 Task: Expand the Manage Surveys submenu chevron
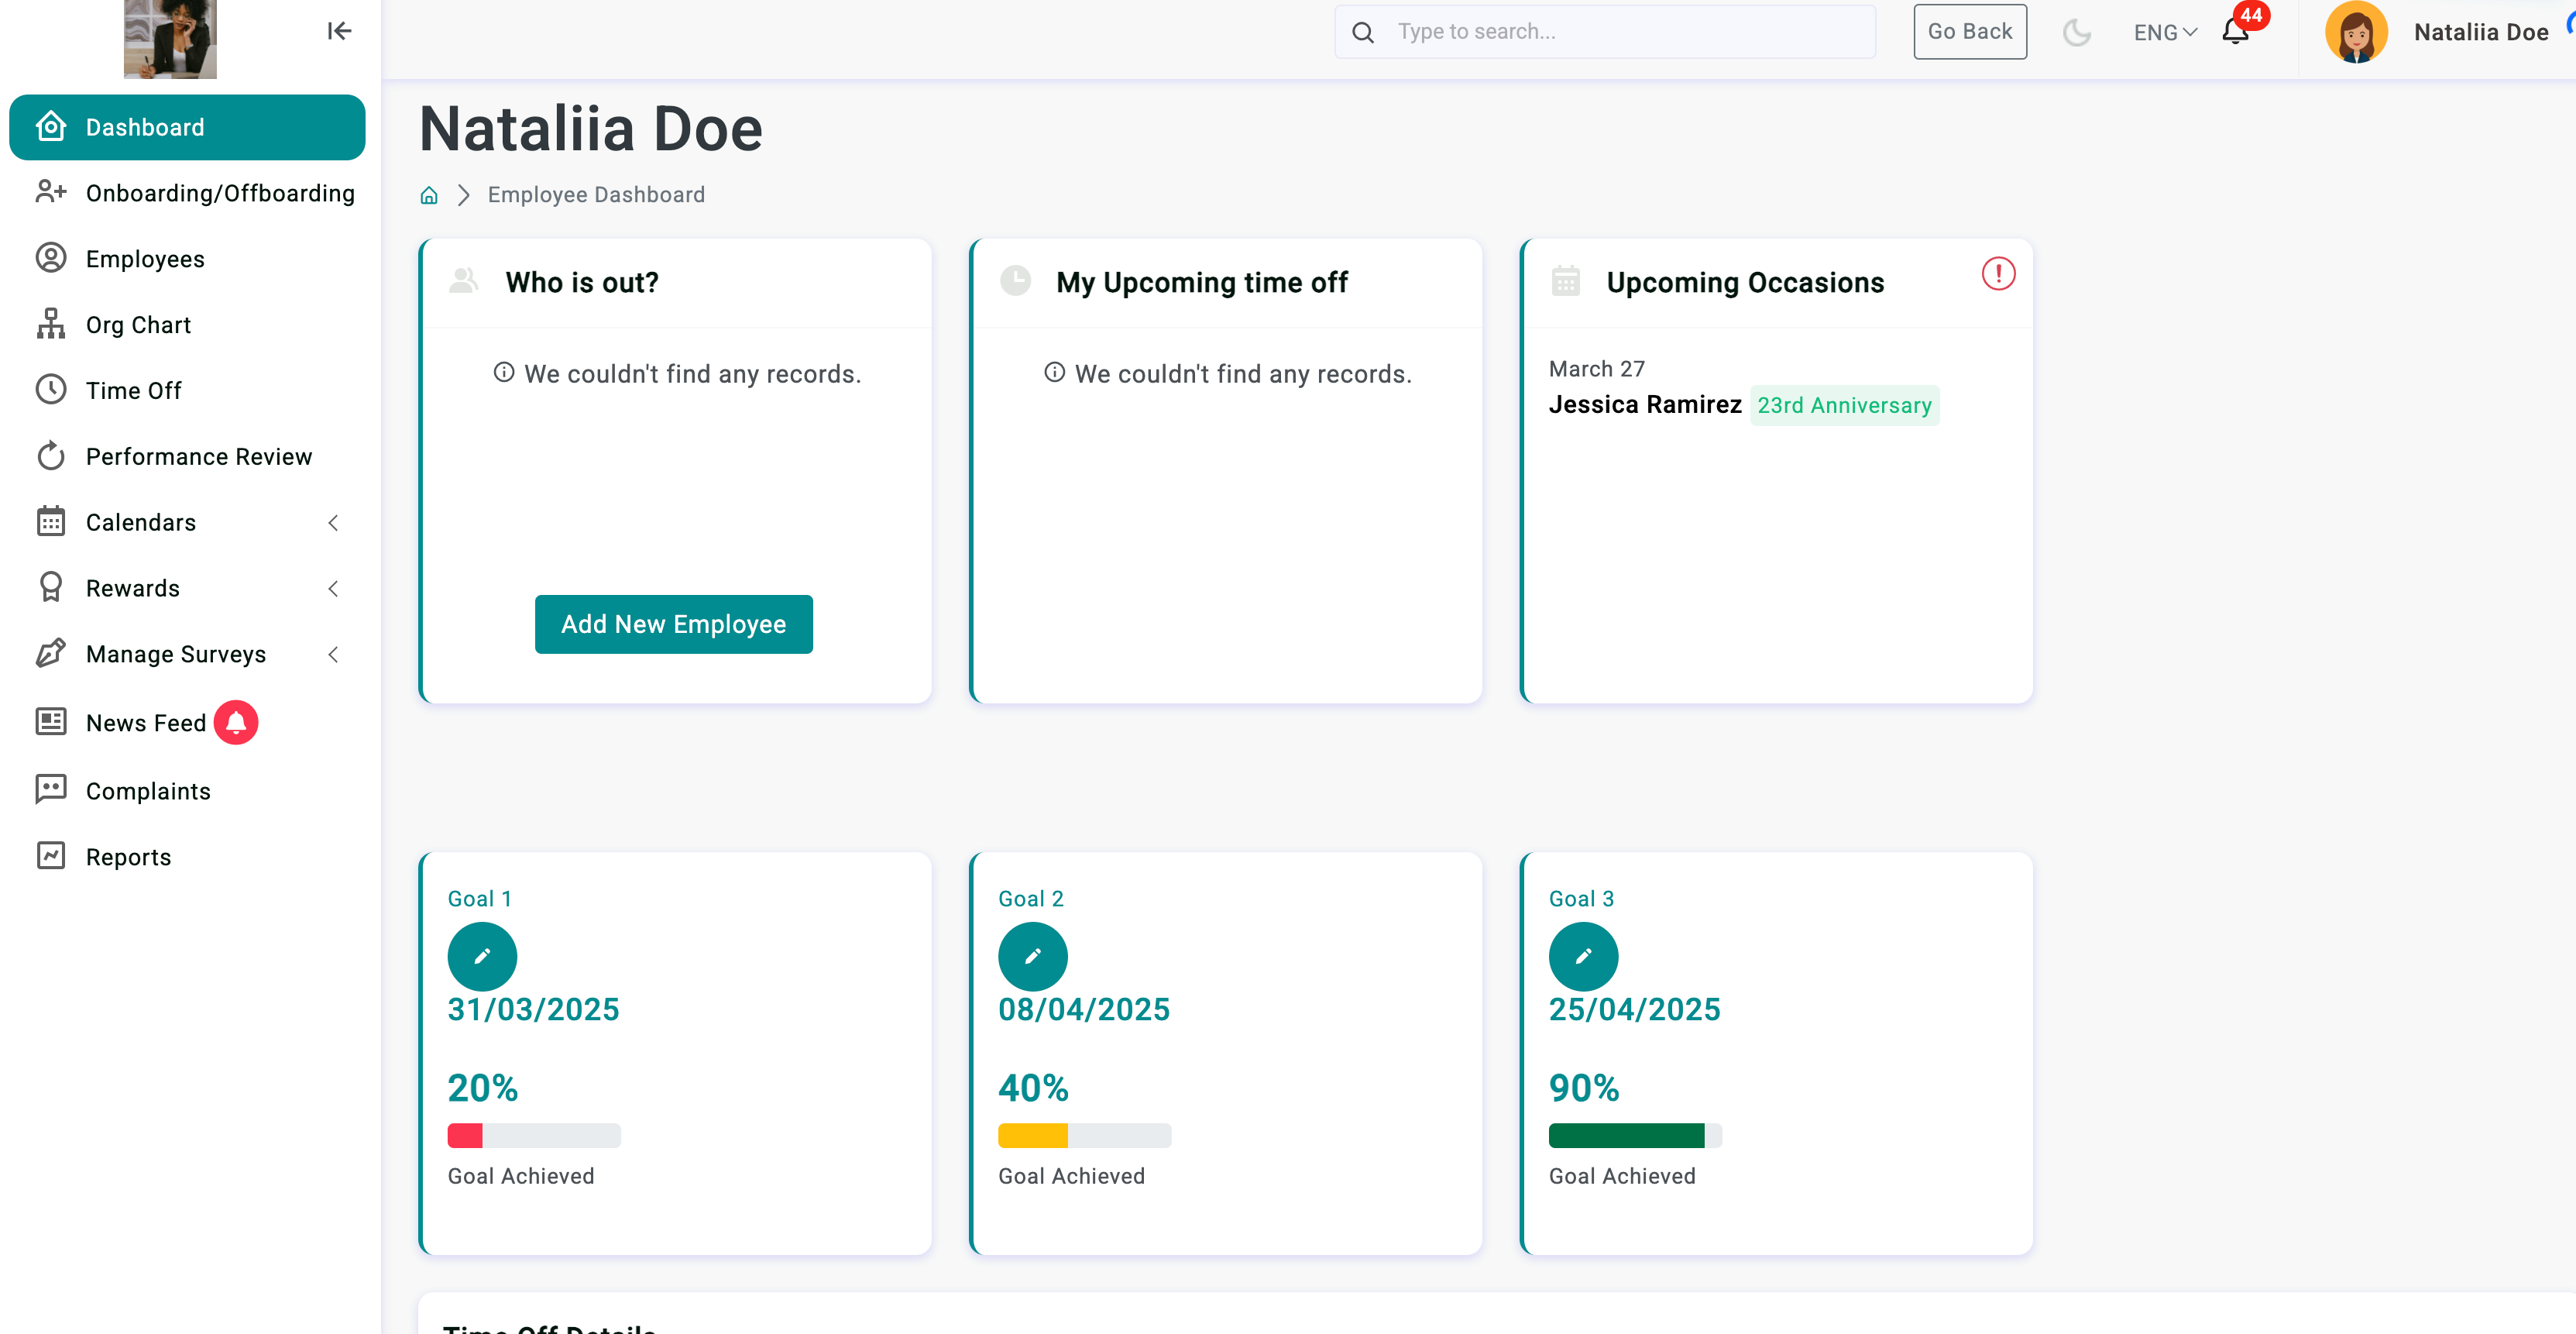tap(333, 654)
